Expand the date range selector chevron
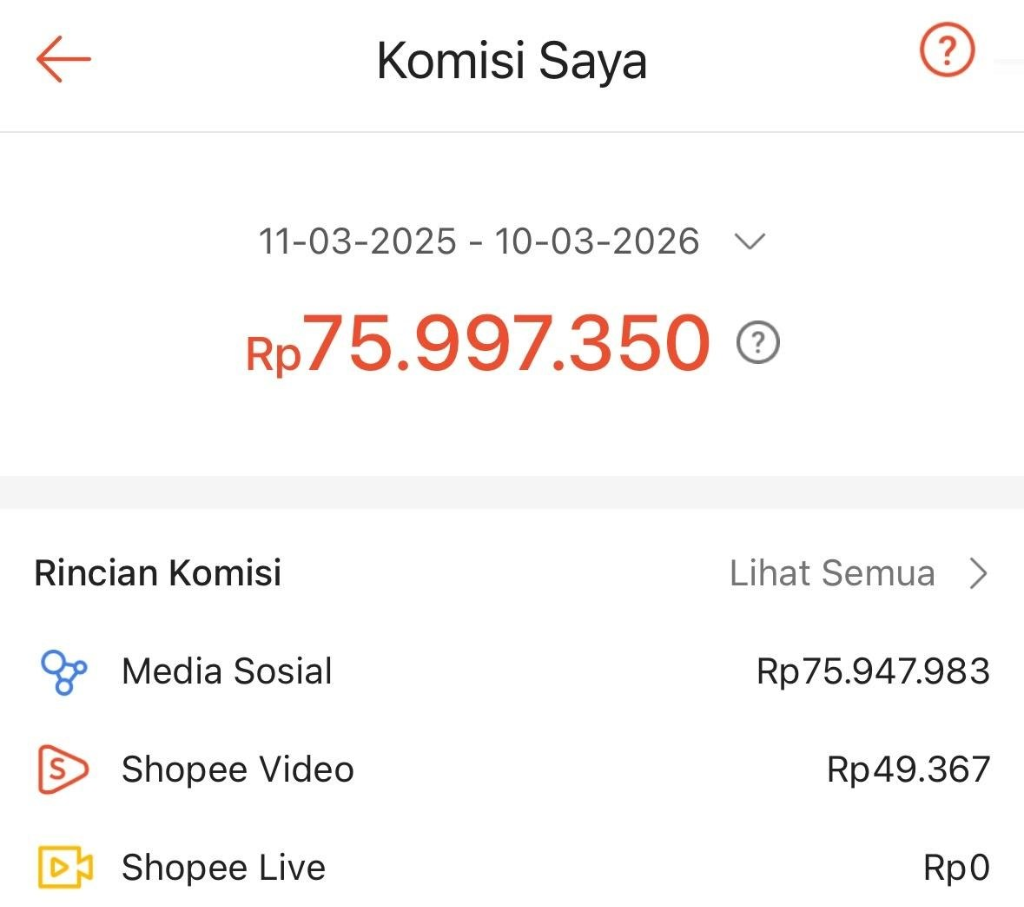1024x907 pixels. click(750, 241)
